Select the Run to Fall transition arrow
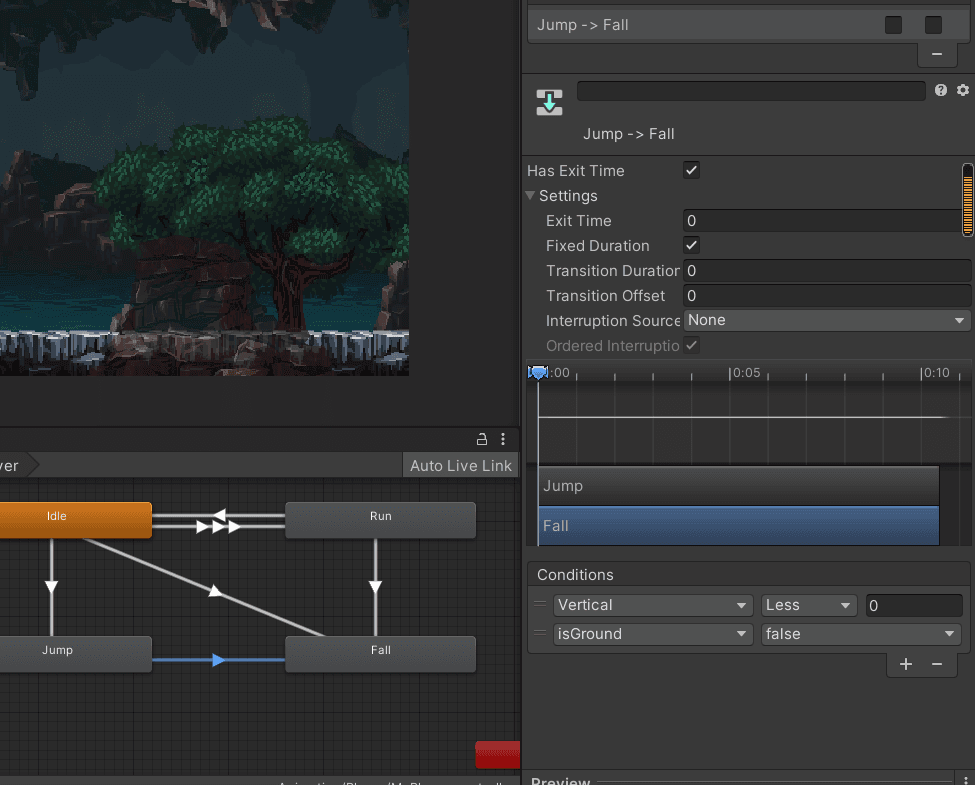This screenshot has height=785, width=975. click(x=375, y=587)
